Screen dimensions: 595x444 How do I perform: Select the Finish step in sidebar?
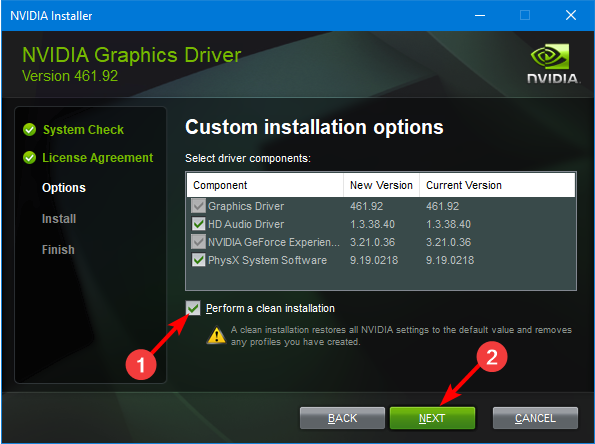pos(58,250)
